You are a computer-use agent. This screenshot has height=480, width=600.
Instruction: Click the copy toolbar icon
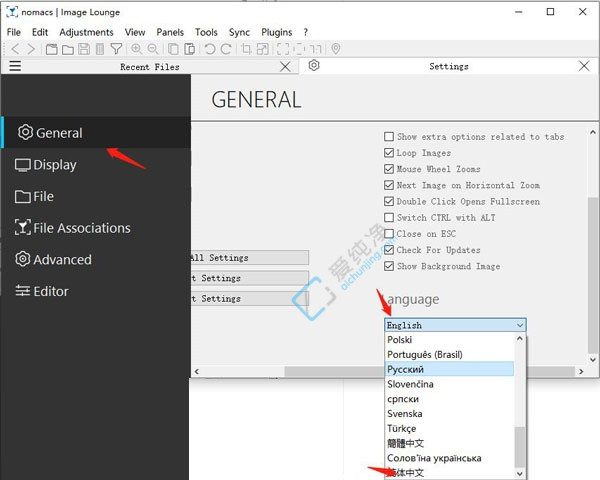(173, 49)
